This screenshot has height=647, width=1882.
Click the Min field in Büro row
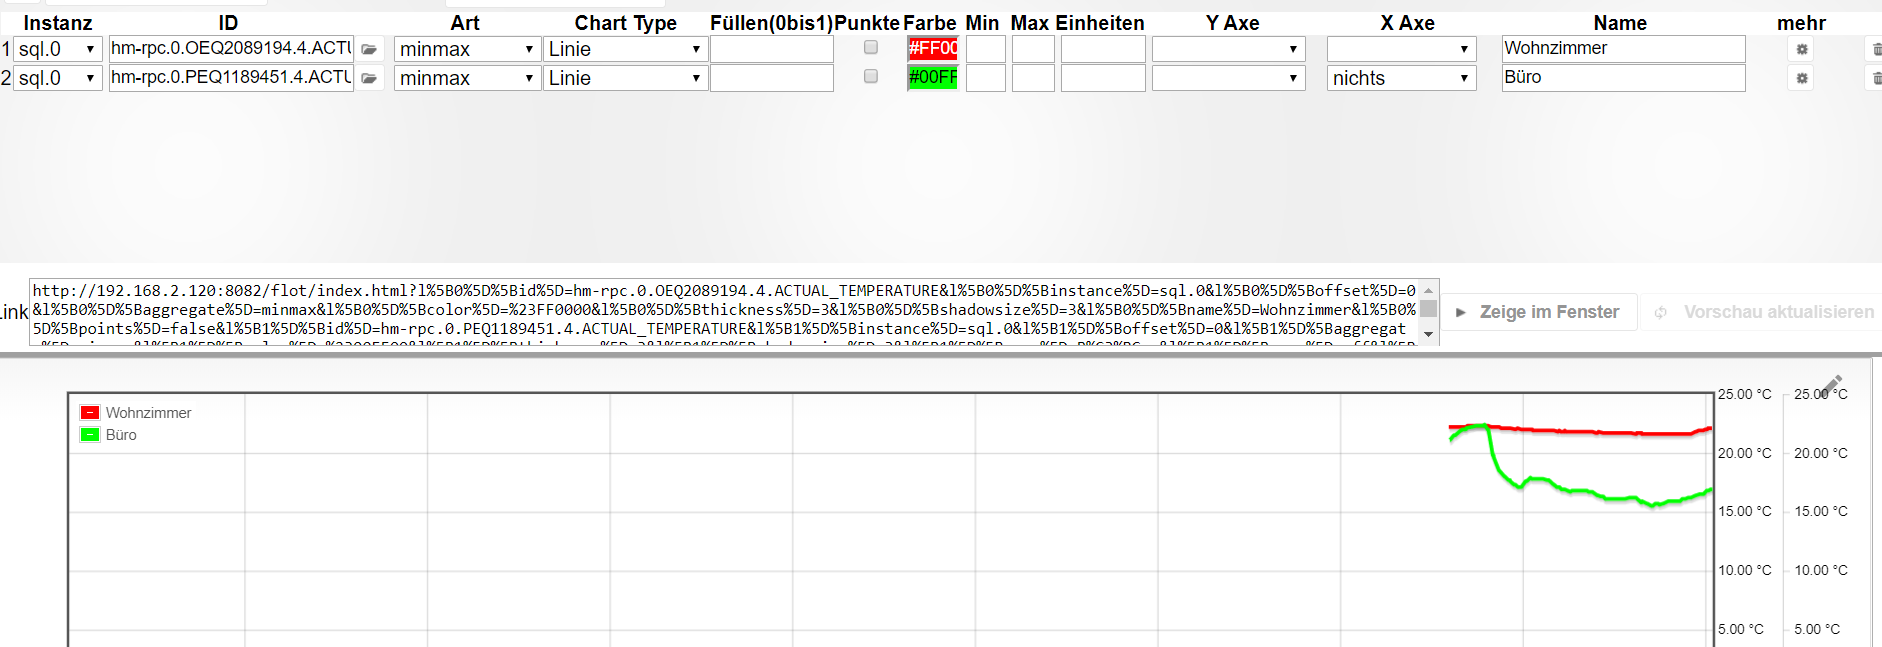985,78
